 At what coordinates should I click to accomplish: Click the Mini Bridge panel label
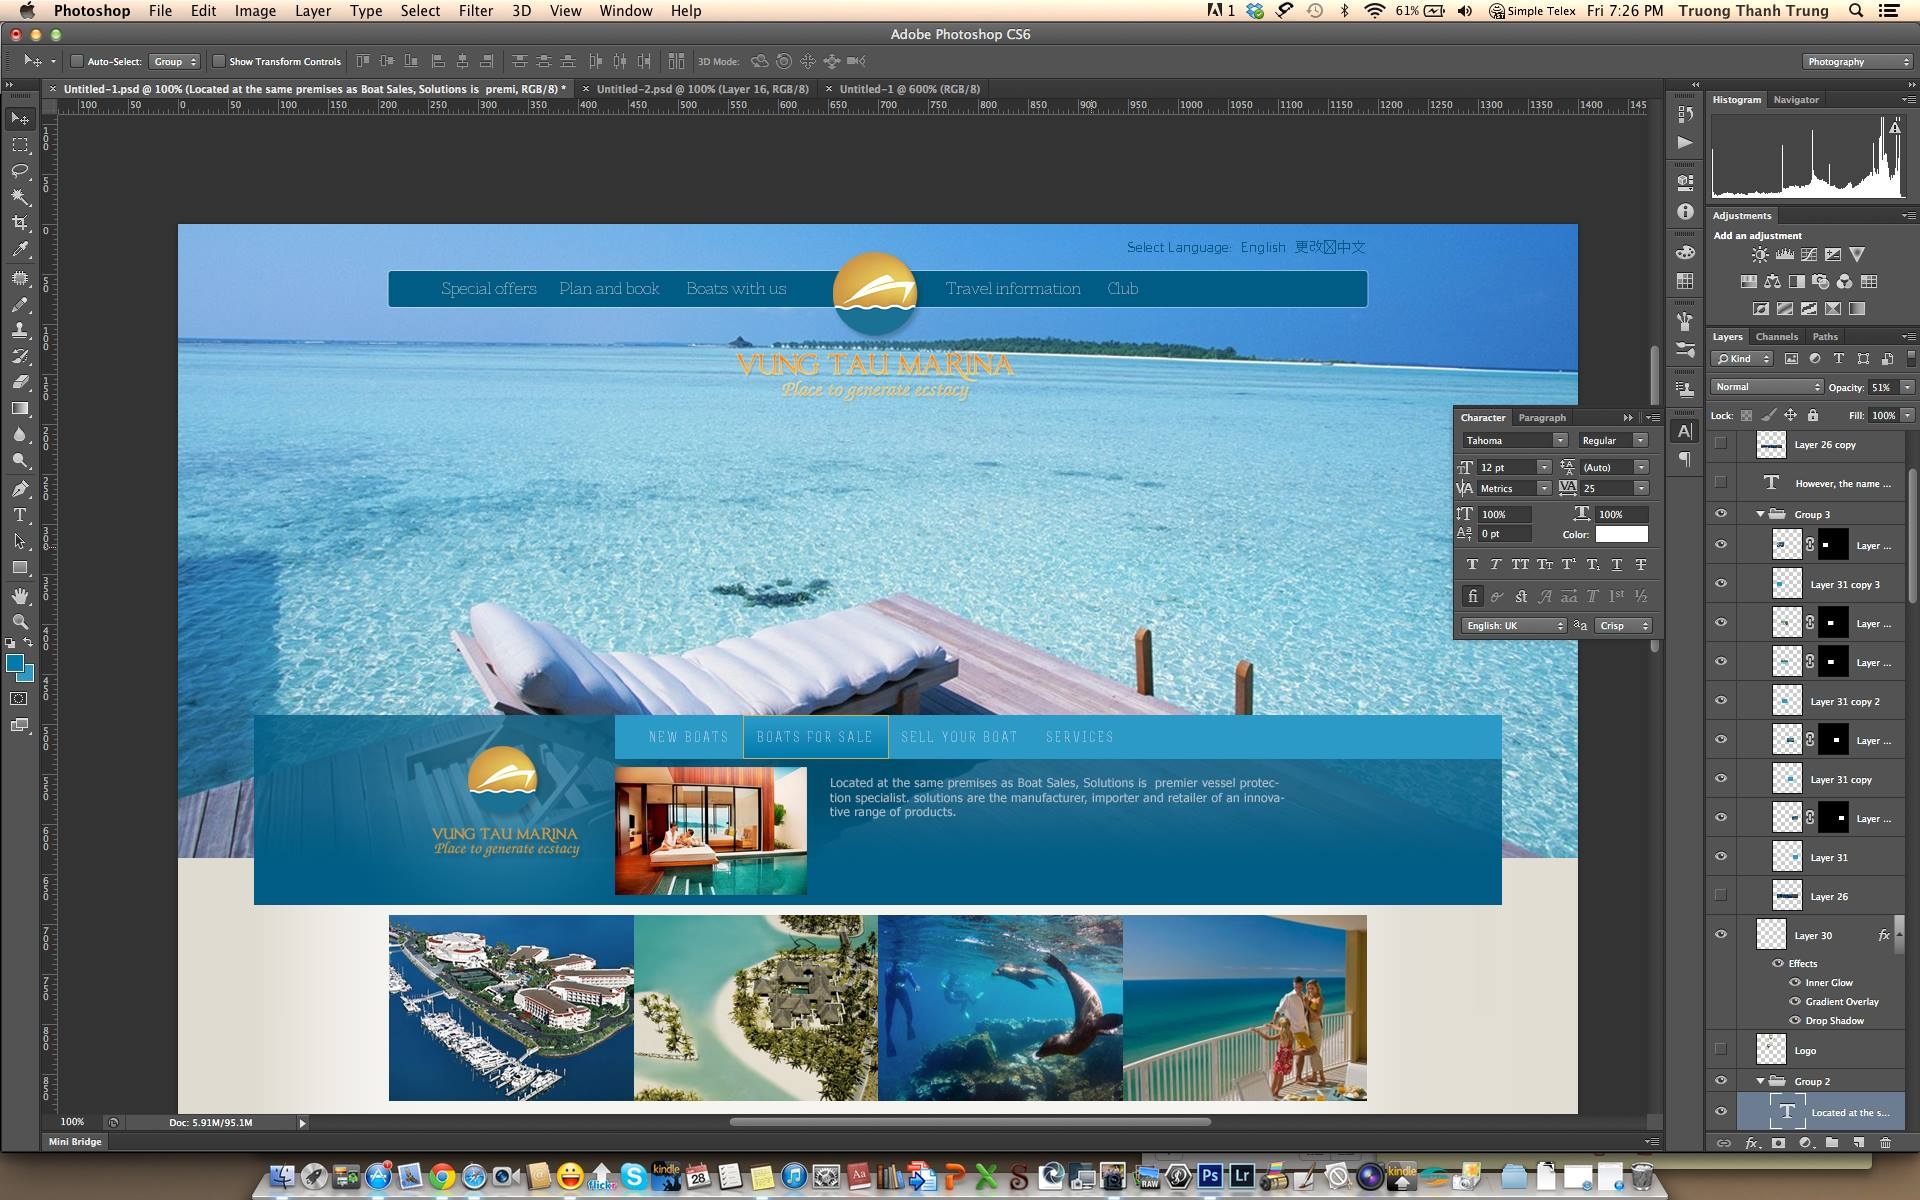point(75,1142)
